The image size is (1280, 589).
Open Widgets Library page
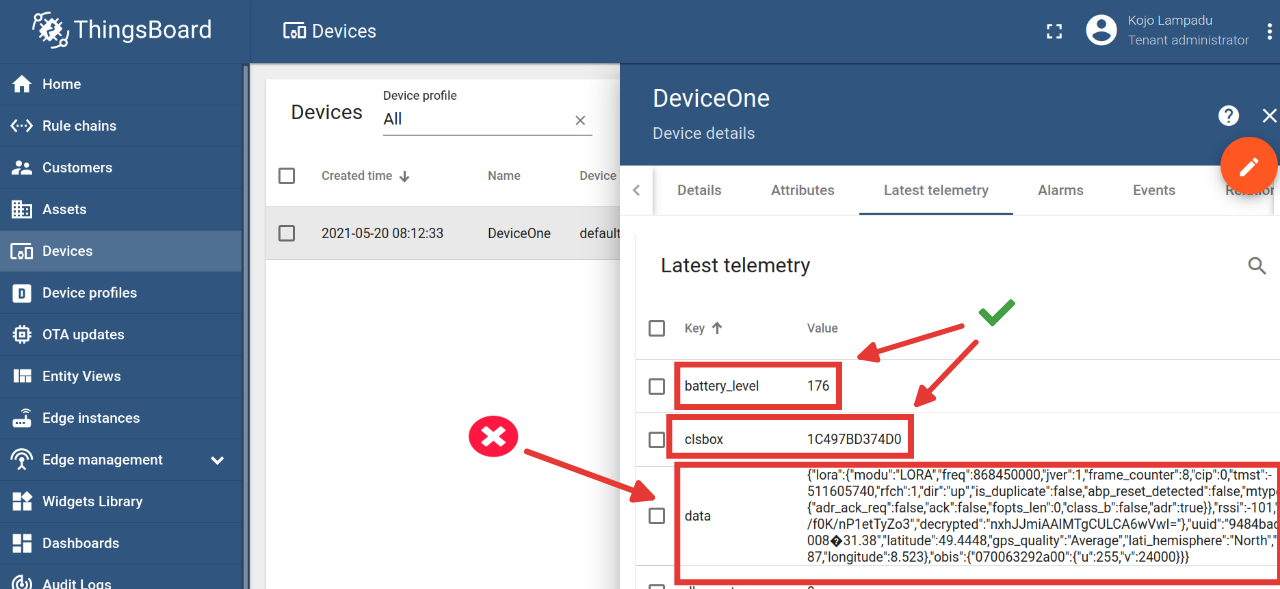point(120,502)
